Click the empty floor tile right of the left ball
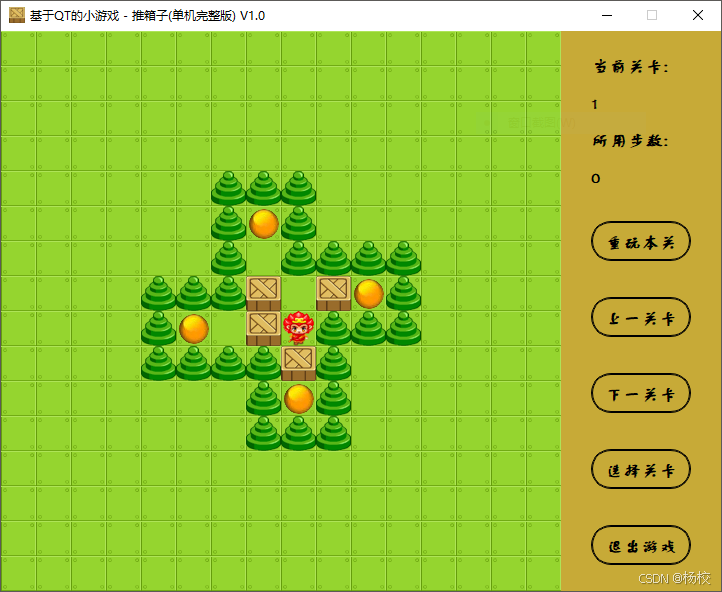Screen dimensions: 722x592 point(228,328)
